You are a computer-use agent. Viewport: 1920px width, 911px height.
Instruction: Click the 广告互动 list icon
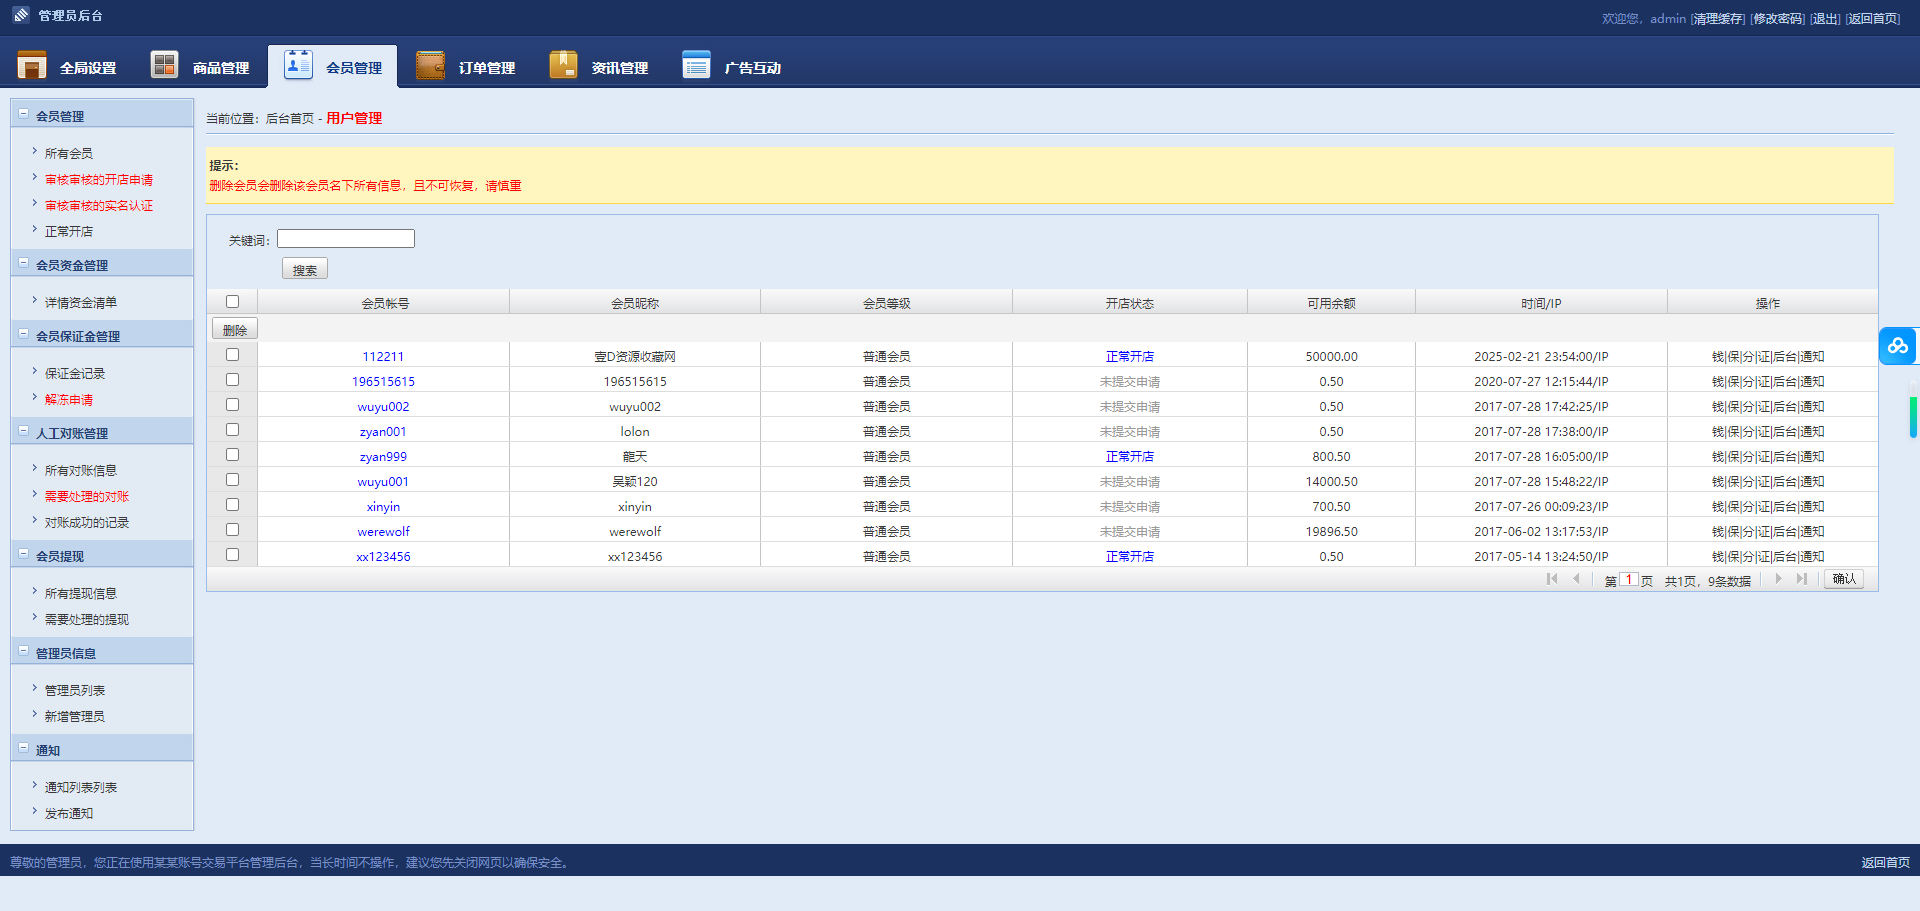[696, 66]
